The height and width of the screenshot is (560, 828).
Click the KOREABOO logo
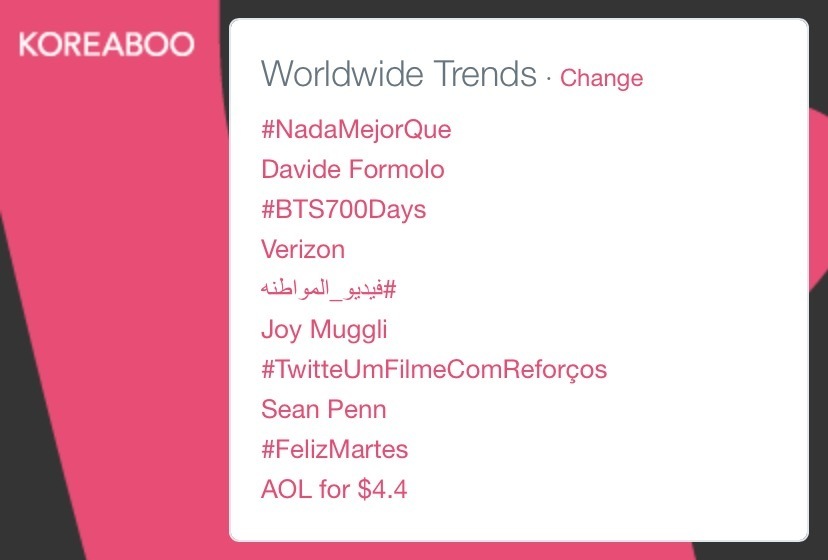point(107,44)
